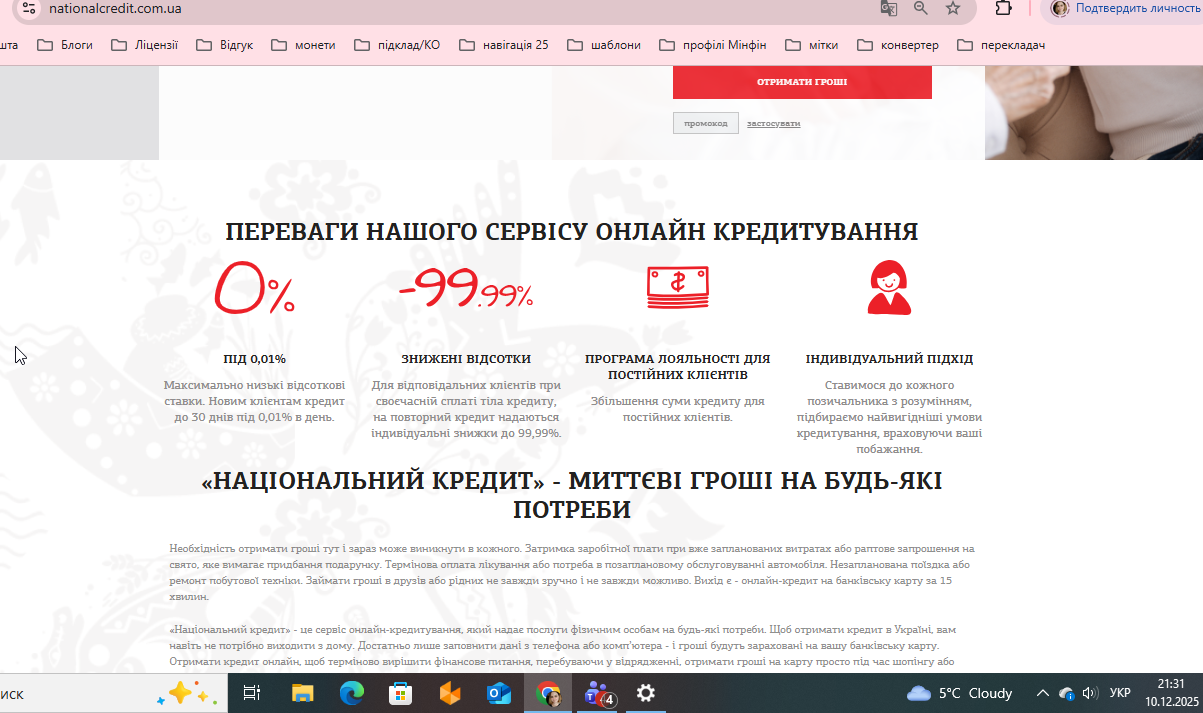Open the перекладач bookmarks folder
This screenshot has height=713, width=1203.
(x=1001, y=45)
